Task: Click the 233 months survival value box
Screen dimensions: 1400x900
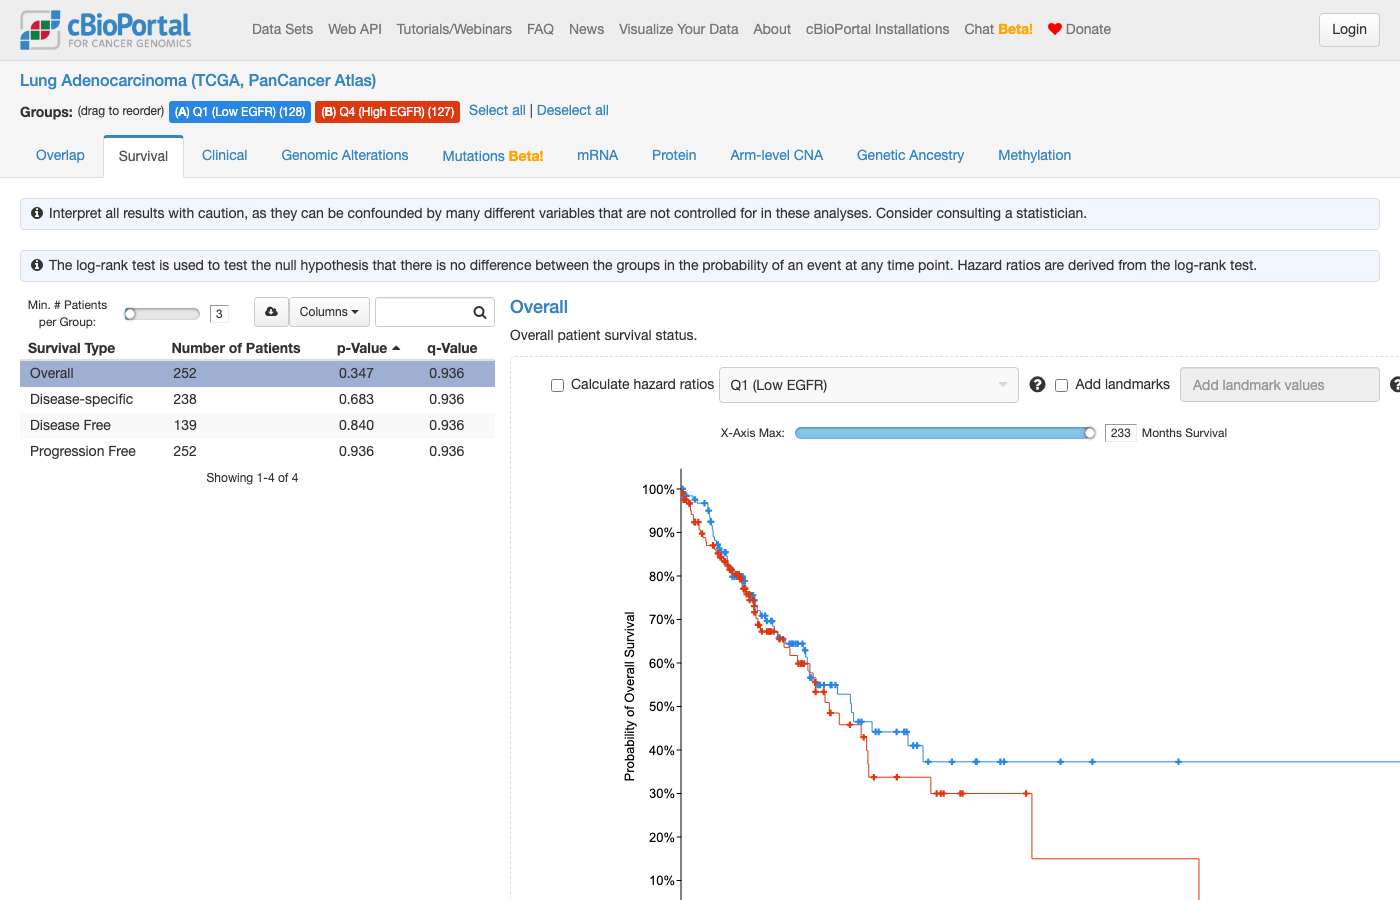Action: [1120, 433]
